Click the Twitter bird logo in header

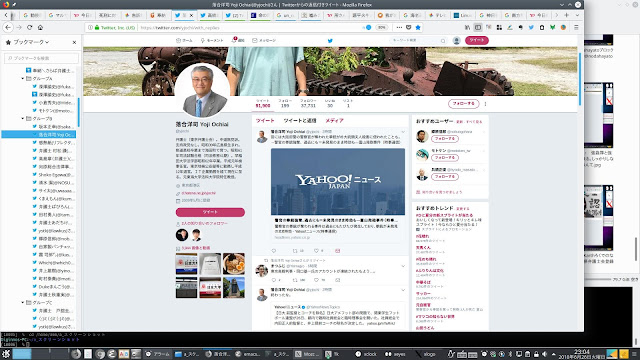tap(330, 40)
